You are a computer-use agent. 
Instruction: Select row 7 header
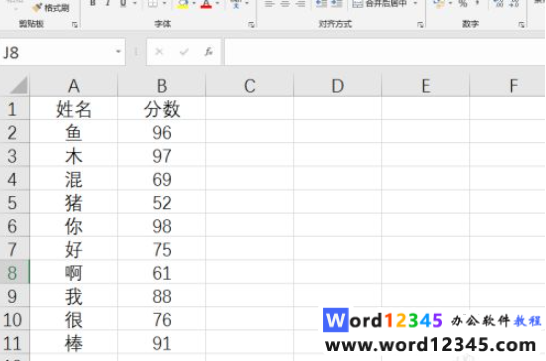pyautogui.click(x=14, y=249)
